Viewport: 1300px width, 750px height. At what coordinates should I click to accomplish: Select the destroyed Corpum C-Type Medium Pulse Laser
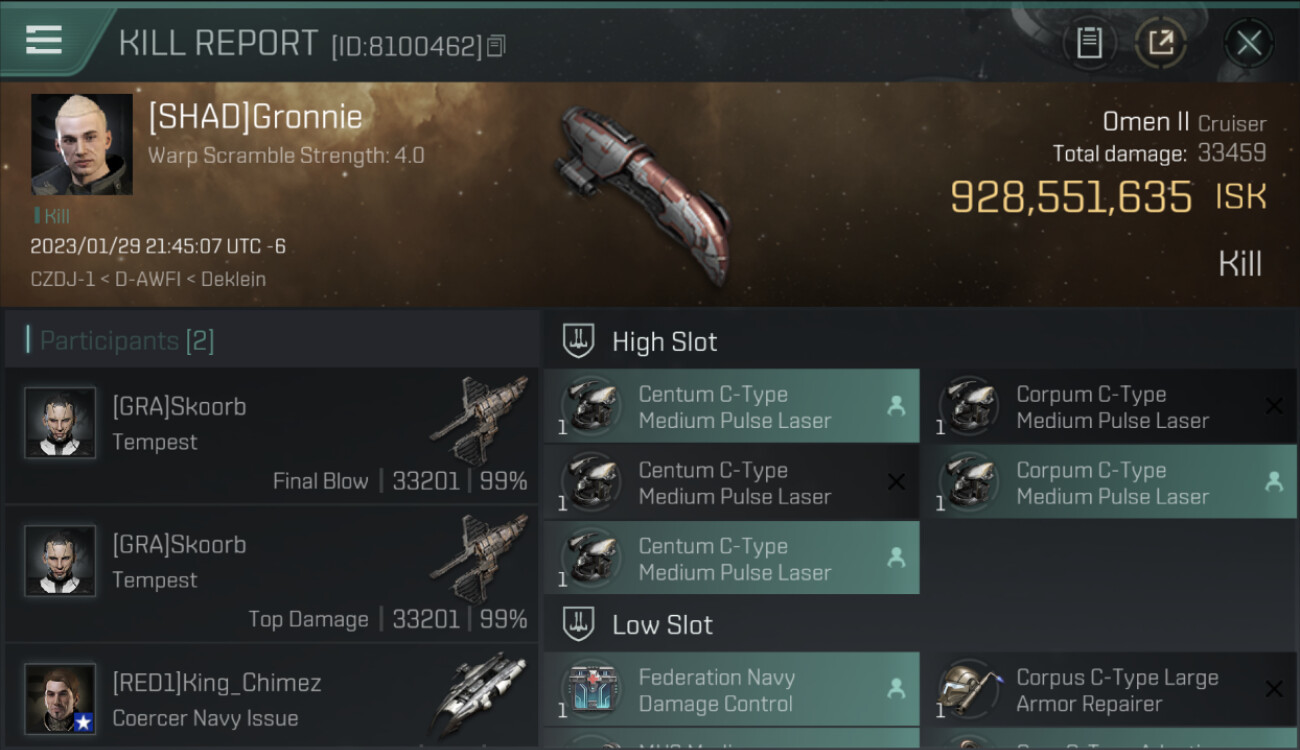[x=1110, y=406]
